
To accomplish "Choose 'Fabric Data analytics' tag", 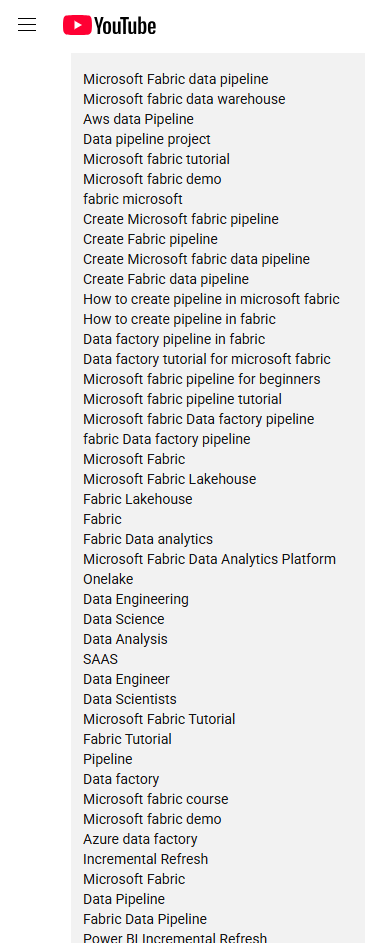I will click(x=148, y=539).
